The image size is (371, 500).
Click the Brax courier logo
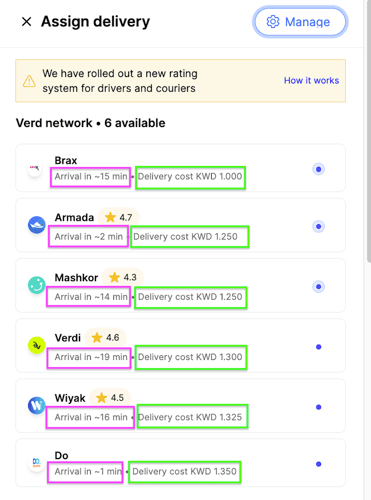[x=35, y=168]
